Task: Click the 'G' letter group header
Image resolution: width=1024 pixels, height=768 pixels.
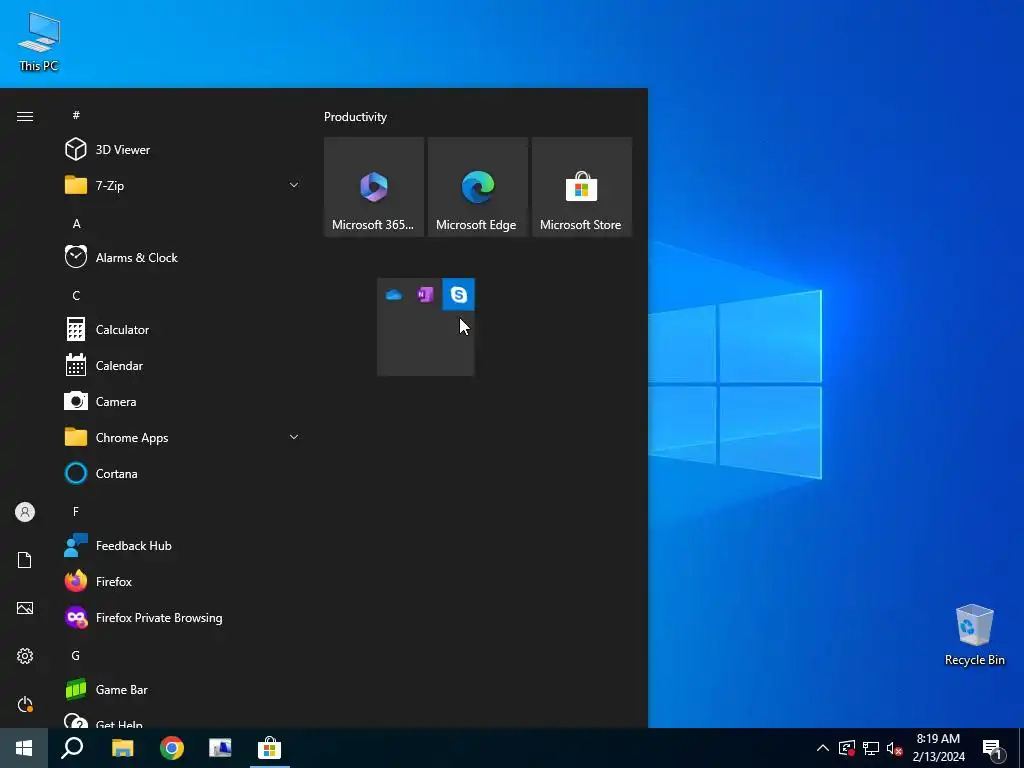Action: point(76,655)
